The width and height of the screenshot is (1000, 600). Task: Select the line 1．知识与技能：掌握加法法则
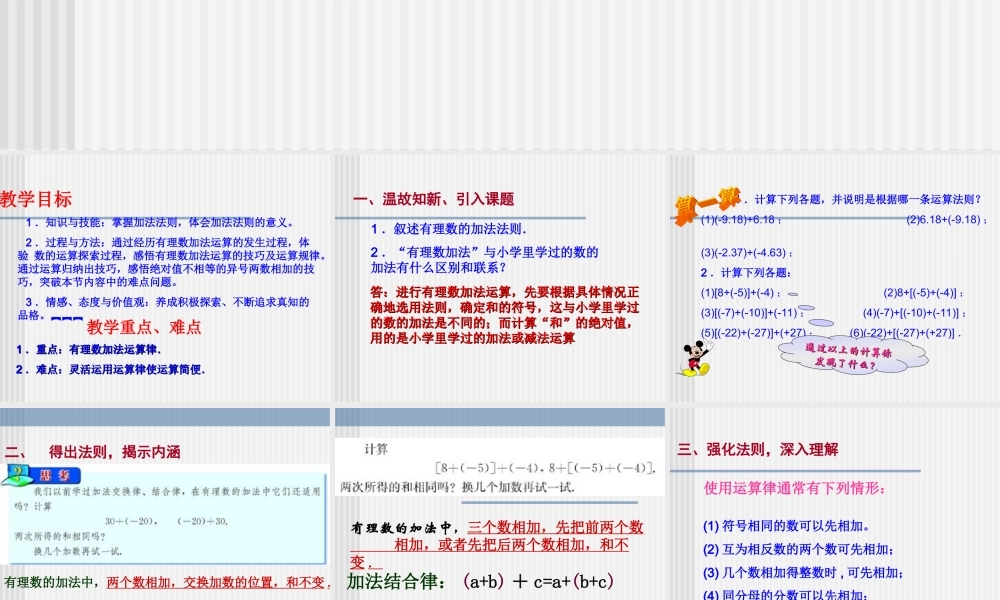pyautogui.click(x=159, y=223)
